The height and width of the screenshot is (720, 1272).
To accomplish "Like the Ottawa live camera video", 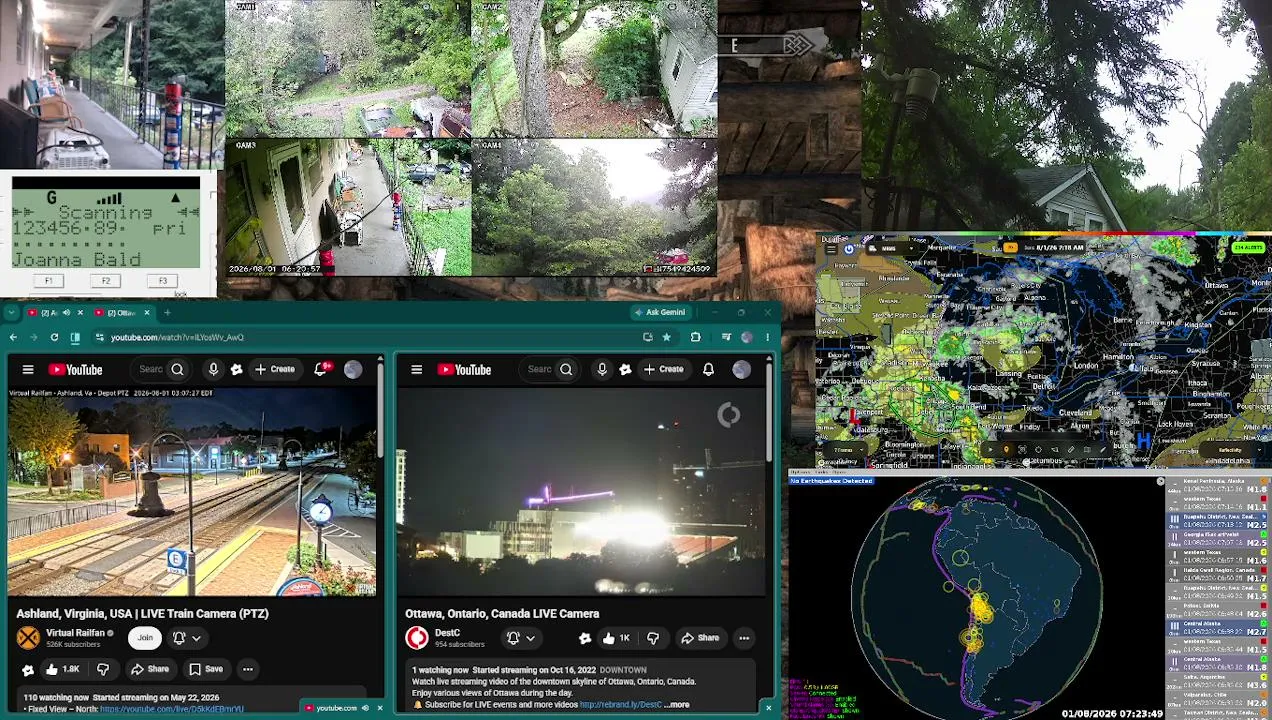I will [x=616, y=638].
